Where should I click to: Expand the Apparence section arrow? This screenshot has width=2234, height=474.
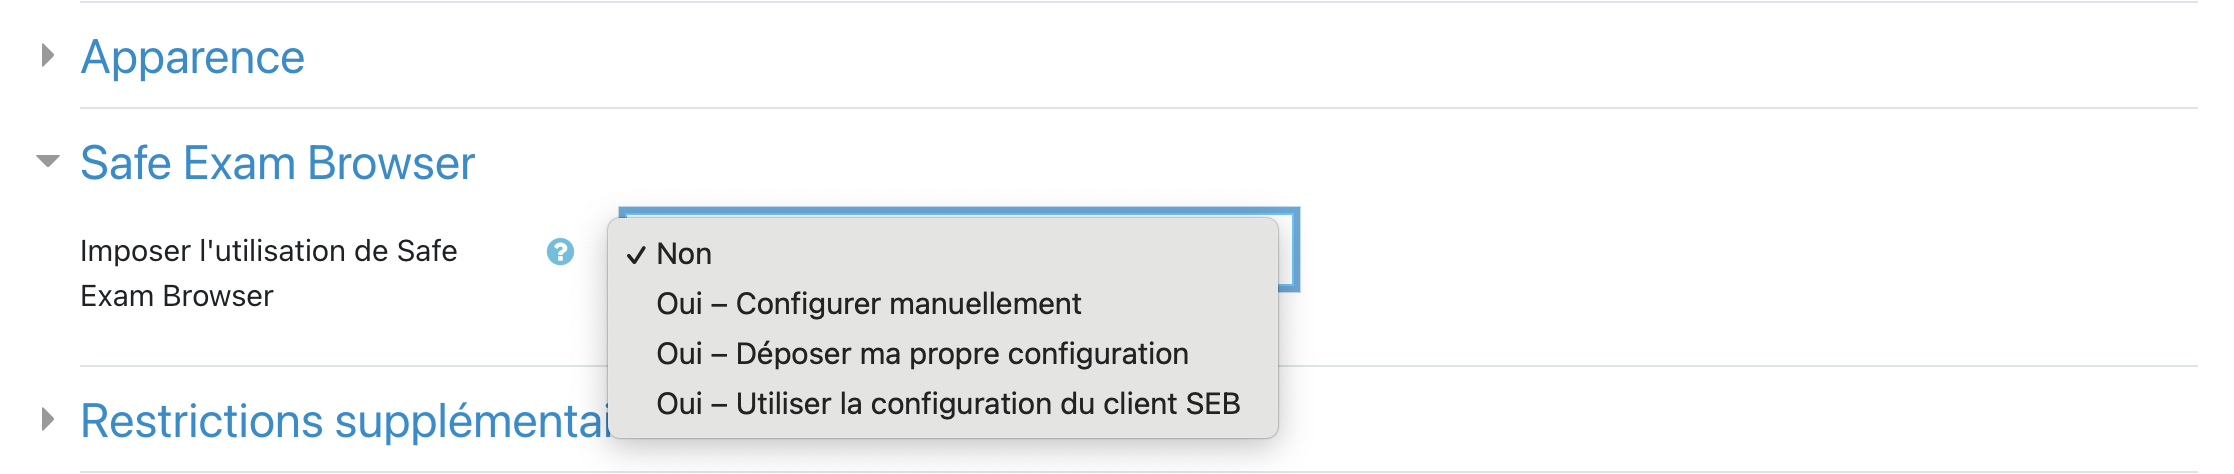coord(47,56)
